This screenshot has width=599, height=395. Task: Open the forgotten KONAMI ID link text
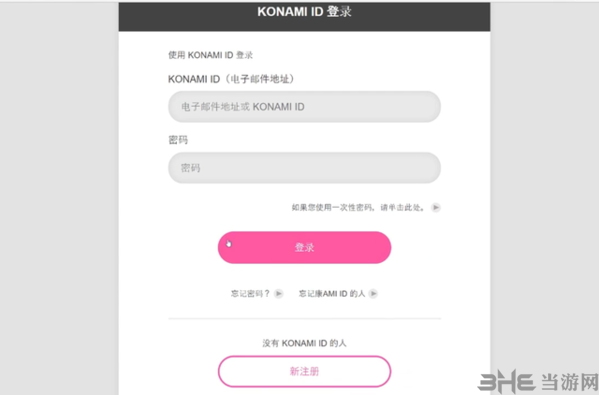[x=332, y=293]
